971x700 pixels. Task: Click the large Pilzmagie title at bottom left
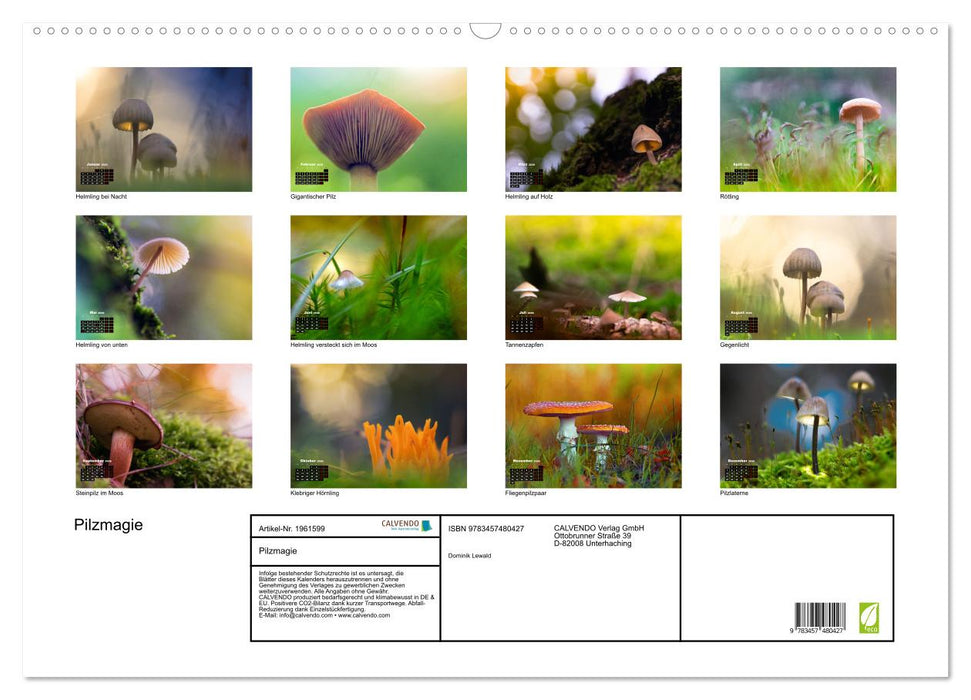(108, 525)
